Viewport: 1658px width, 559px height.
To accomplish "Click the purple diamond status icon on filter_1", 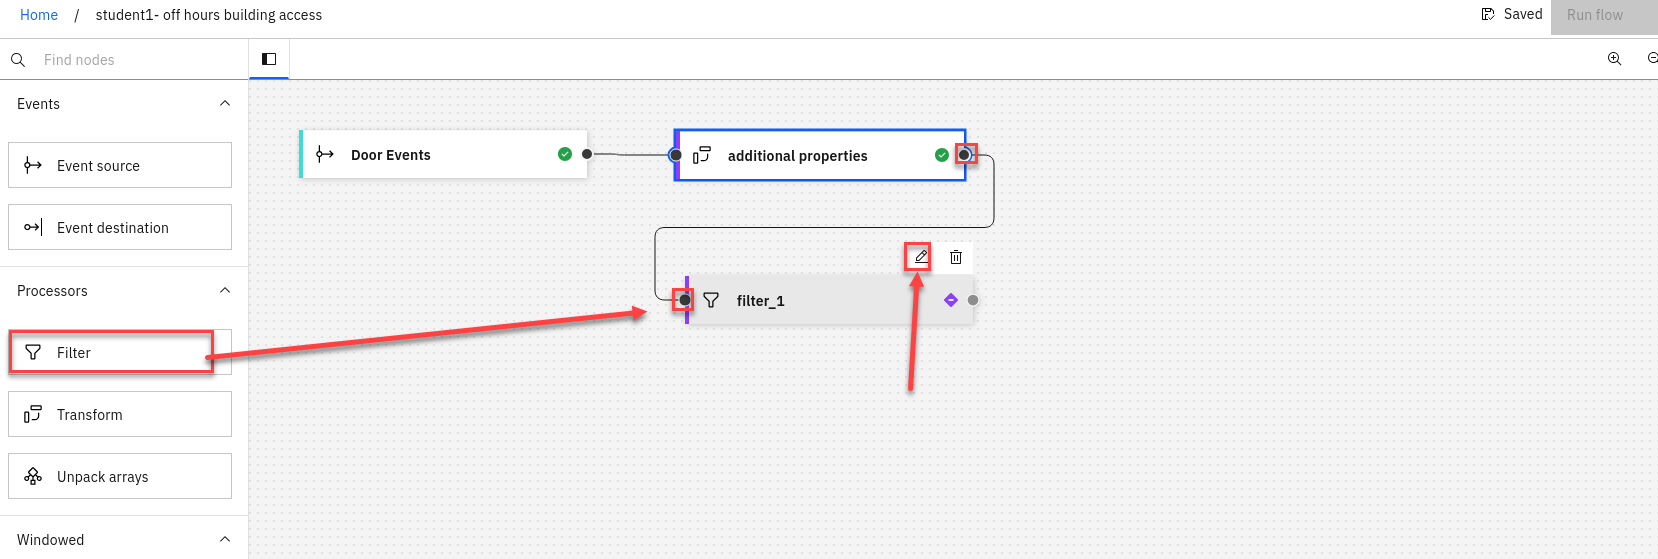I will (x=951, y=300).
